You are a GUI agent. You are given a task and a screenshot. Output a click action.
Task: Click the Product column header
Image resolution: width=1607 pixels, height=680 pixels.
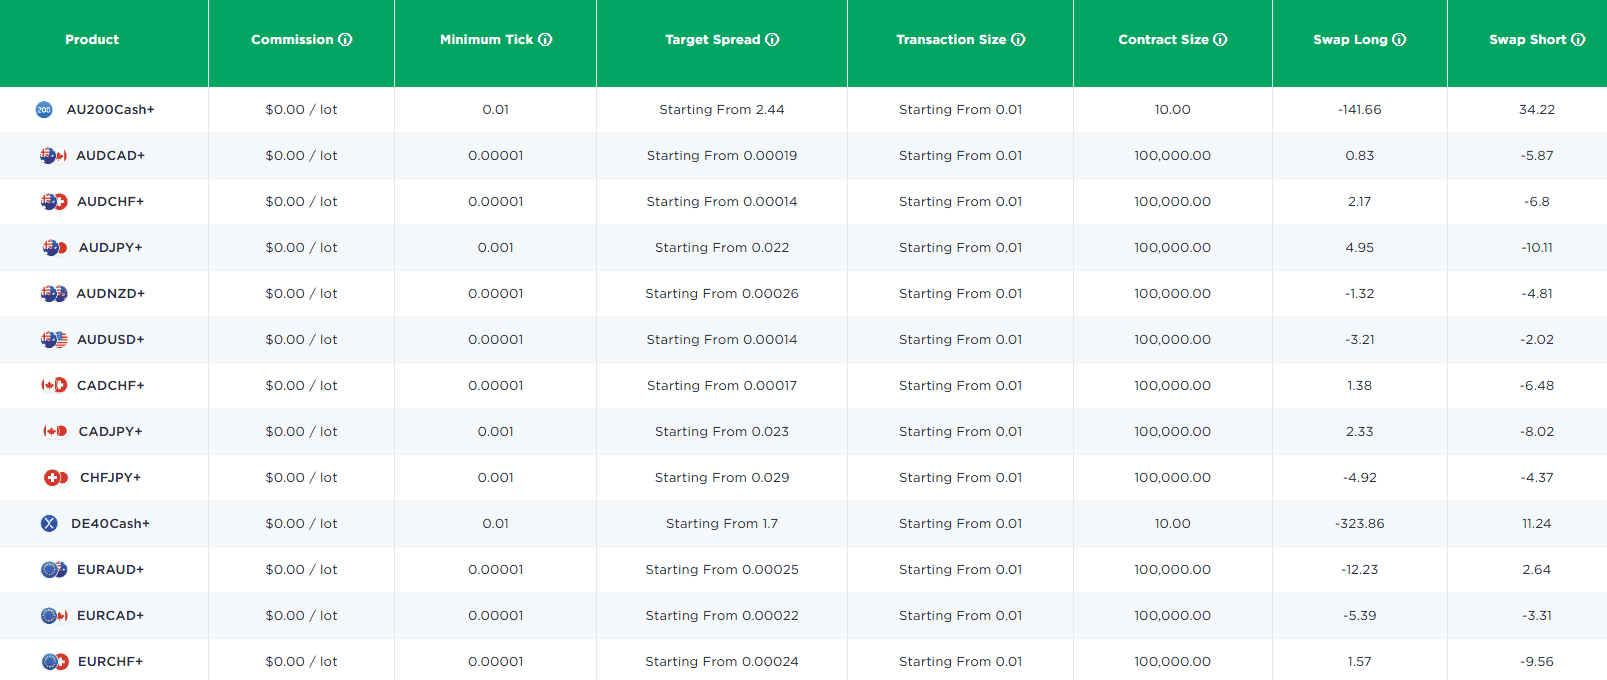pyautogui.click(x=92, y=40)
